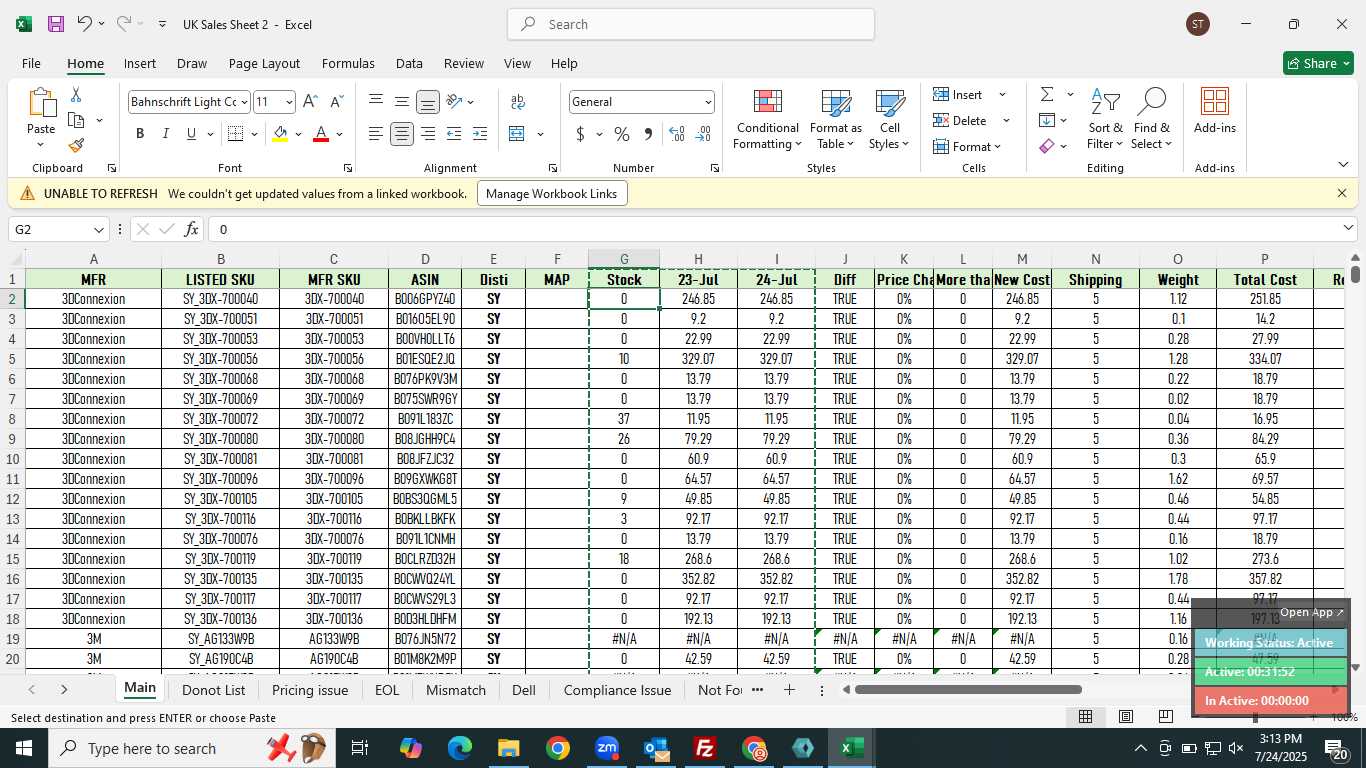Switch to the Insert ribbon tab

[140, 63]
